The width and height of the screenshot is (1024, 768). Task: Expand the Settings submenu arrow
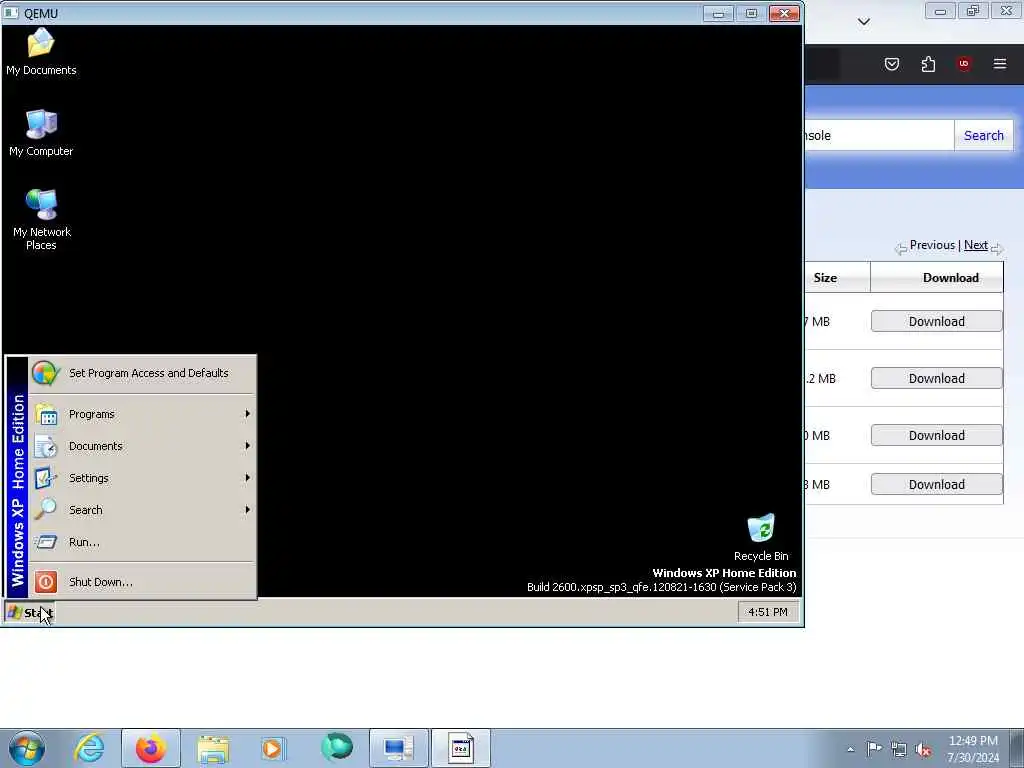[x=248, y=478]
